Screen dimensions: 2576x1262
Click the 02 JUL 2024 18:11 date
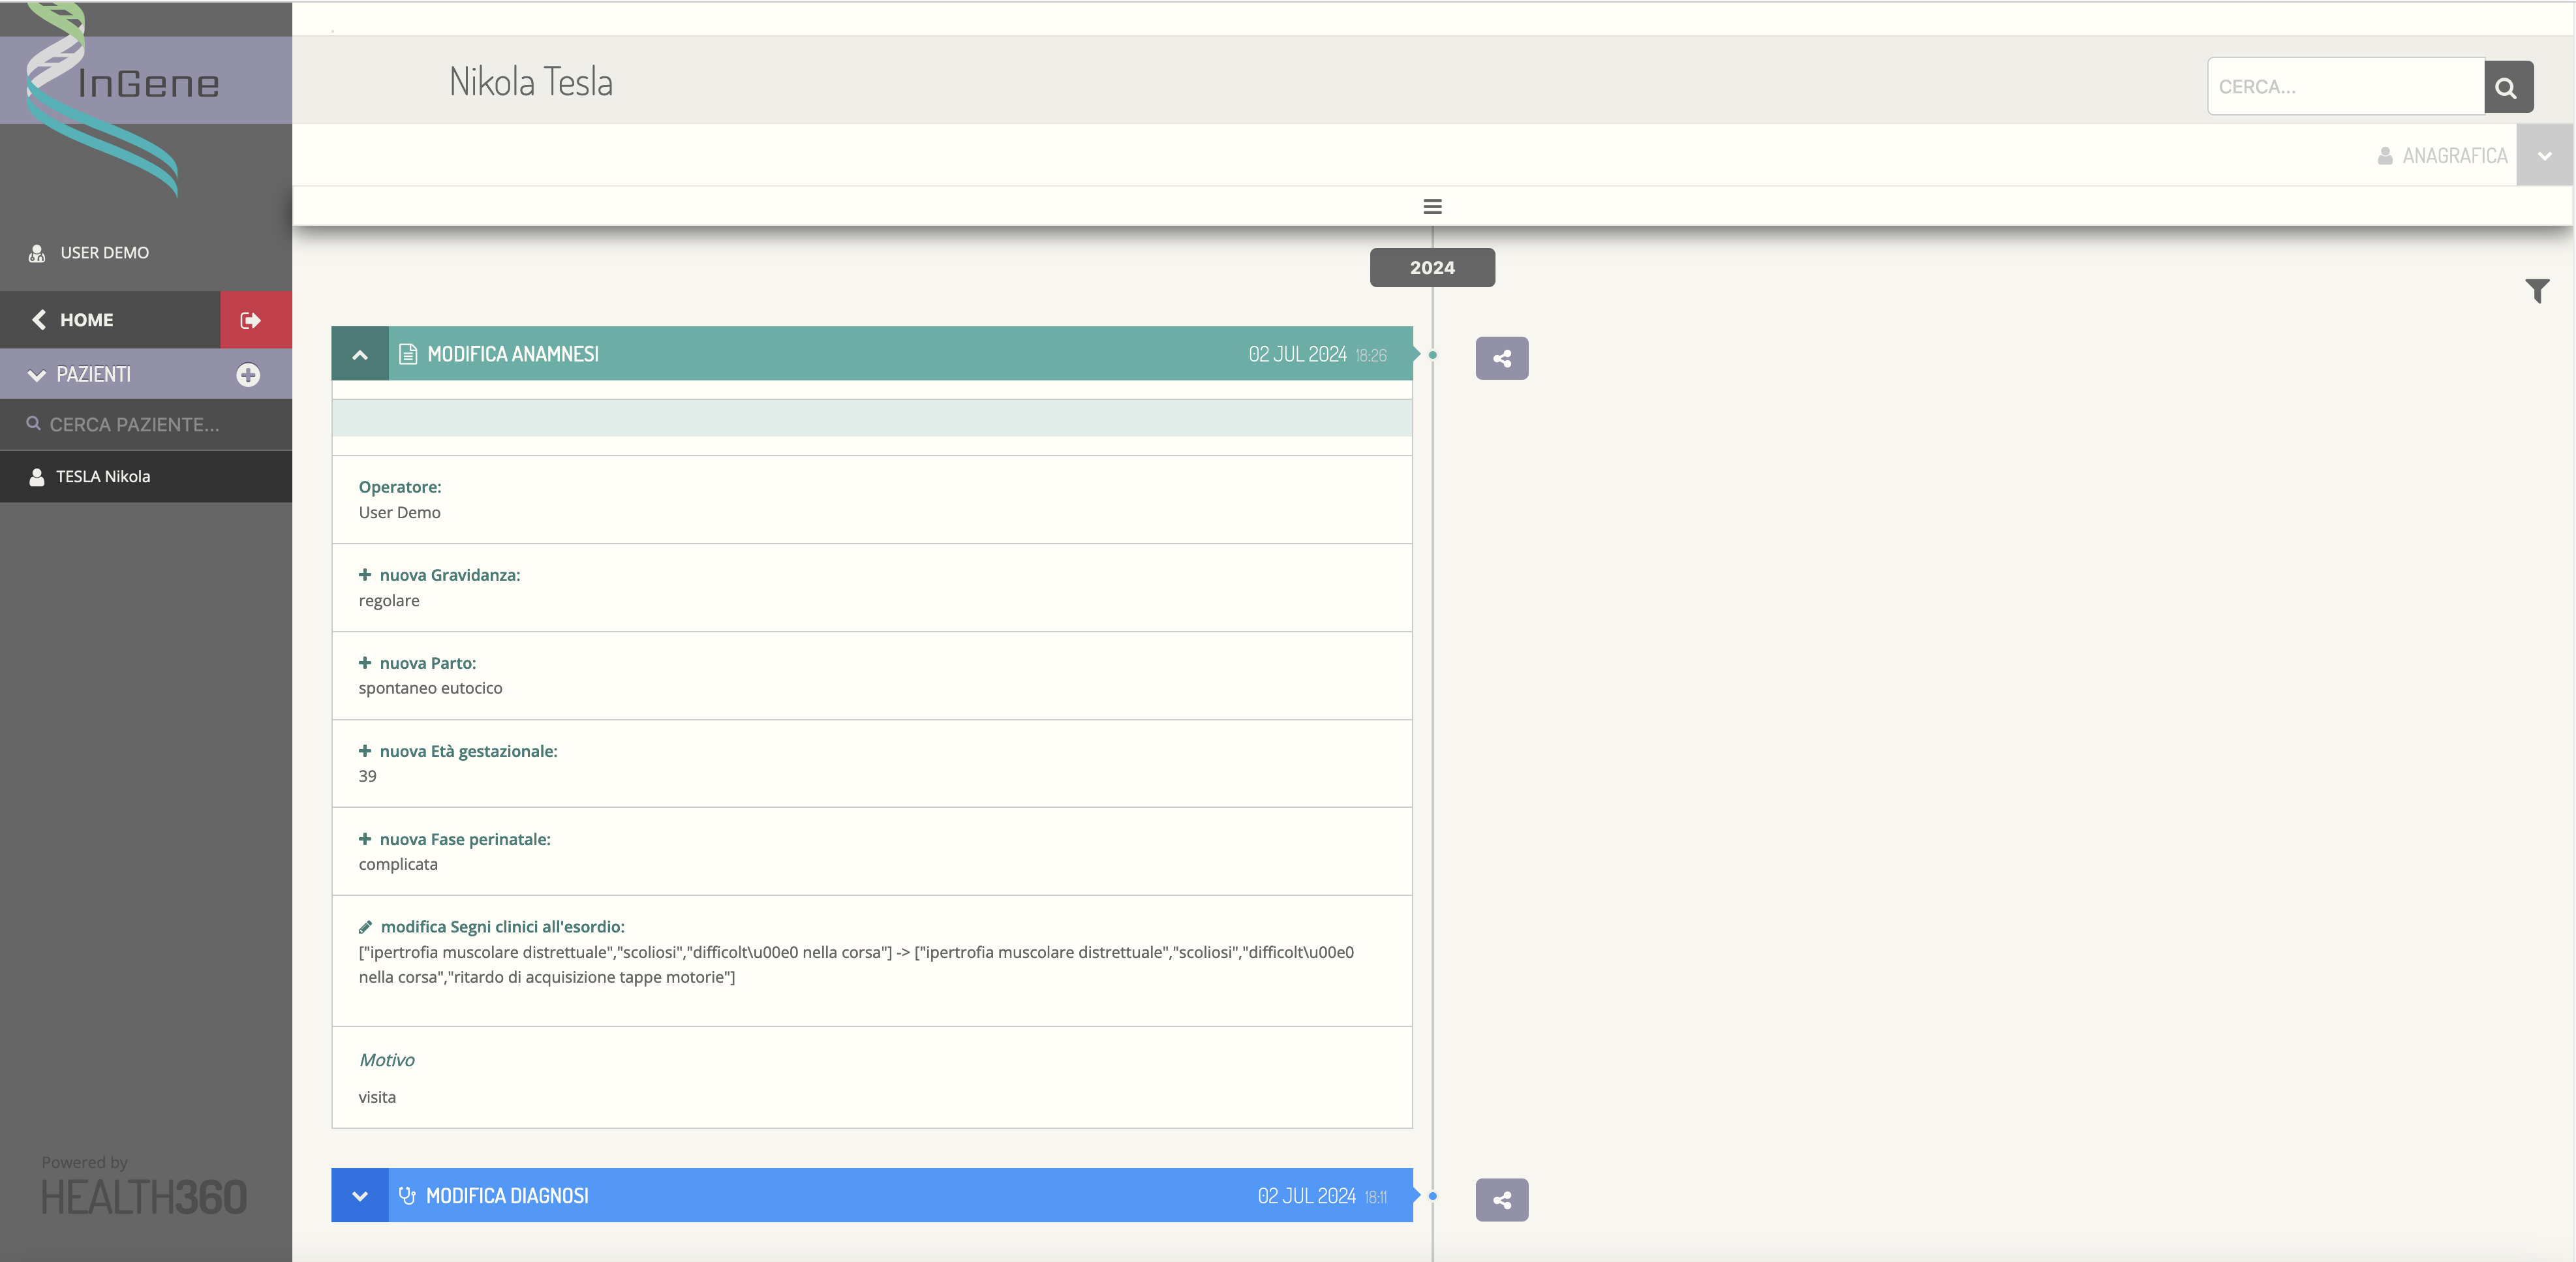coord(1322,1196)
